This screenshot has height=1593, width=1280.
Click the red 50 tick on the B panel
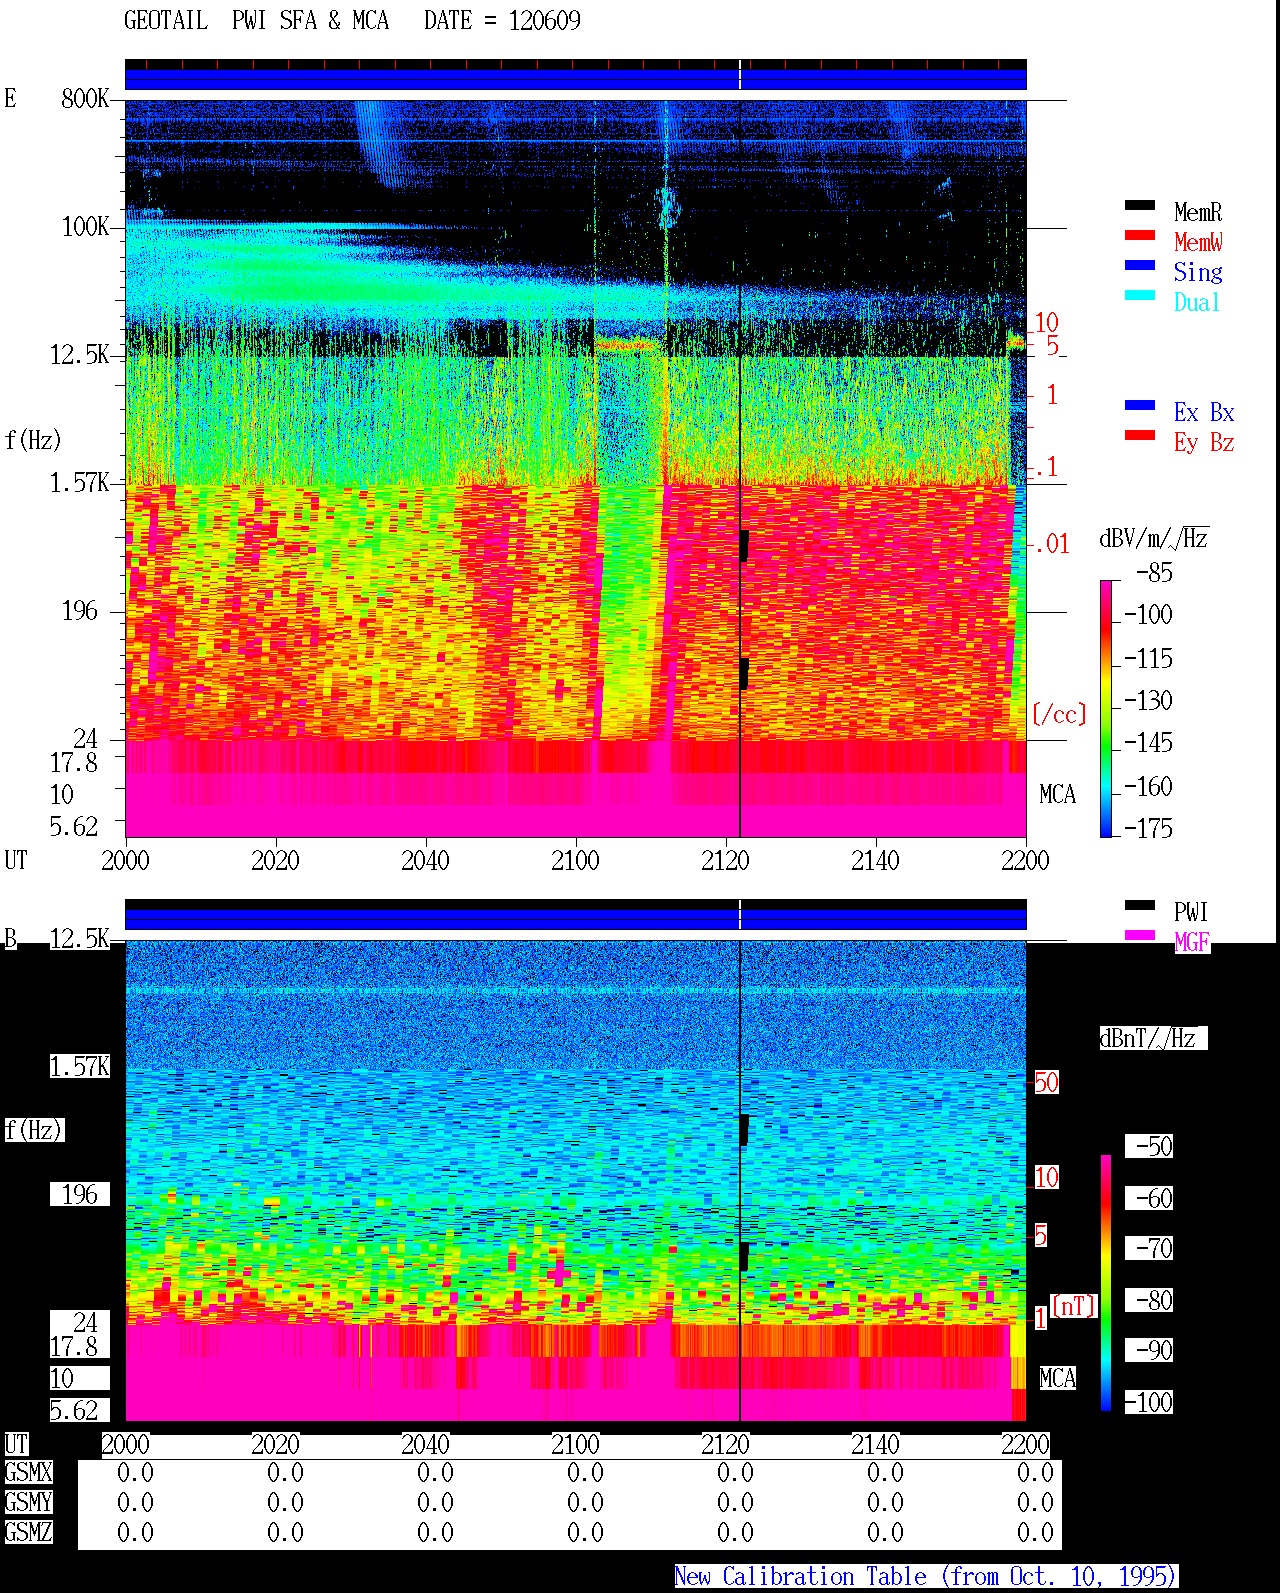click(x=1046, y=1082)
